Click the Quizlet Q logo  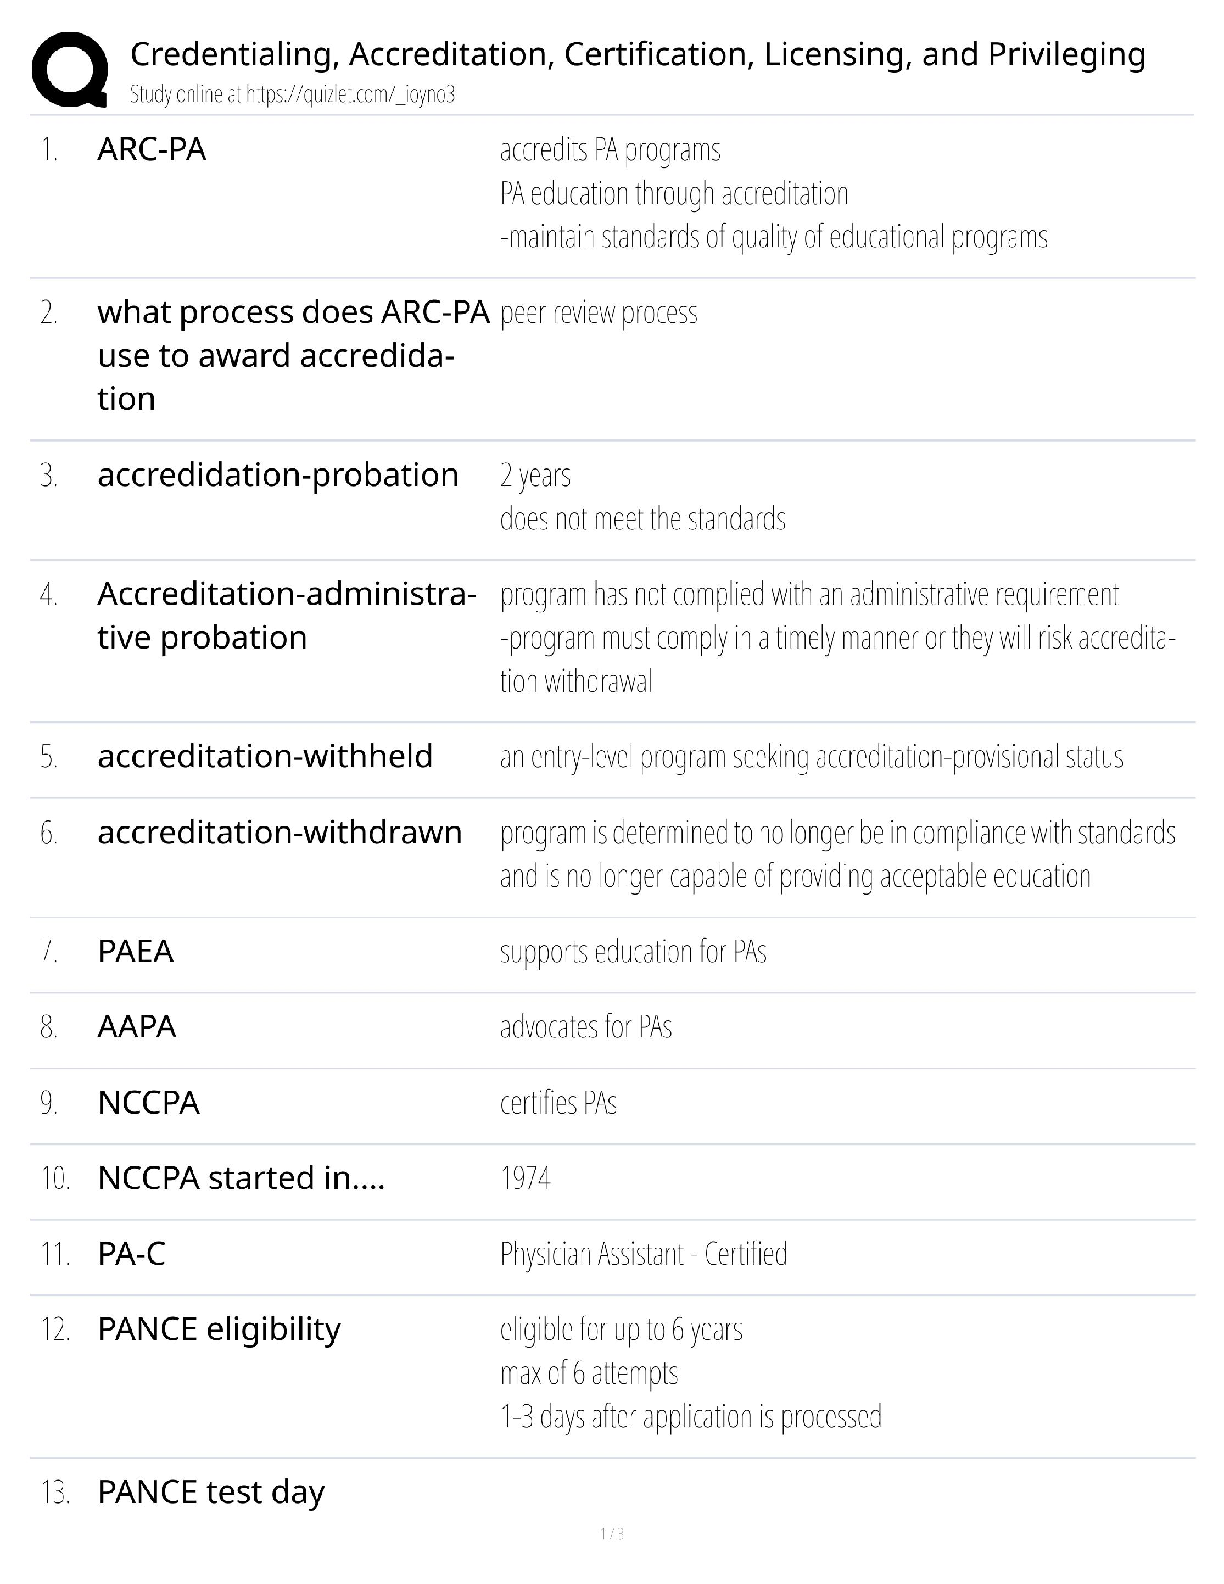click(70, 69)
